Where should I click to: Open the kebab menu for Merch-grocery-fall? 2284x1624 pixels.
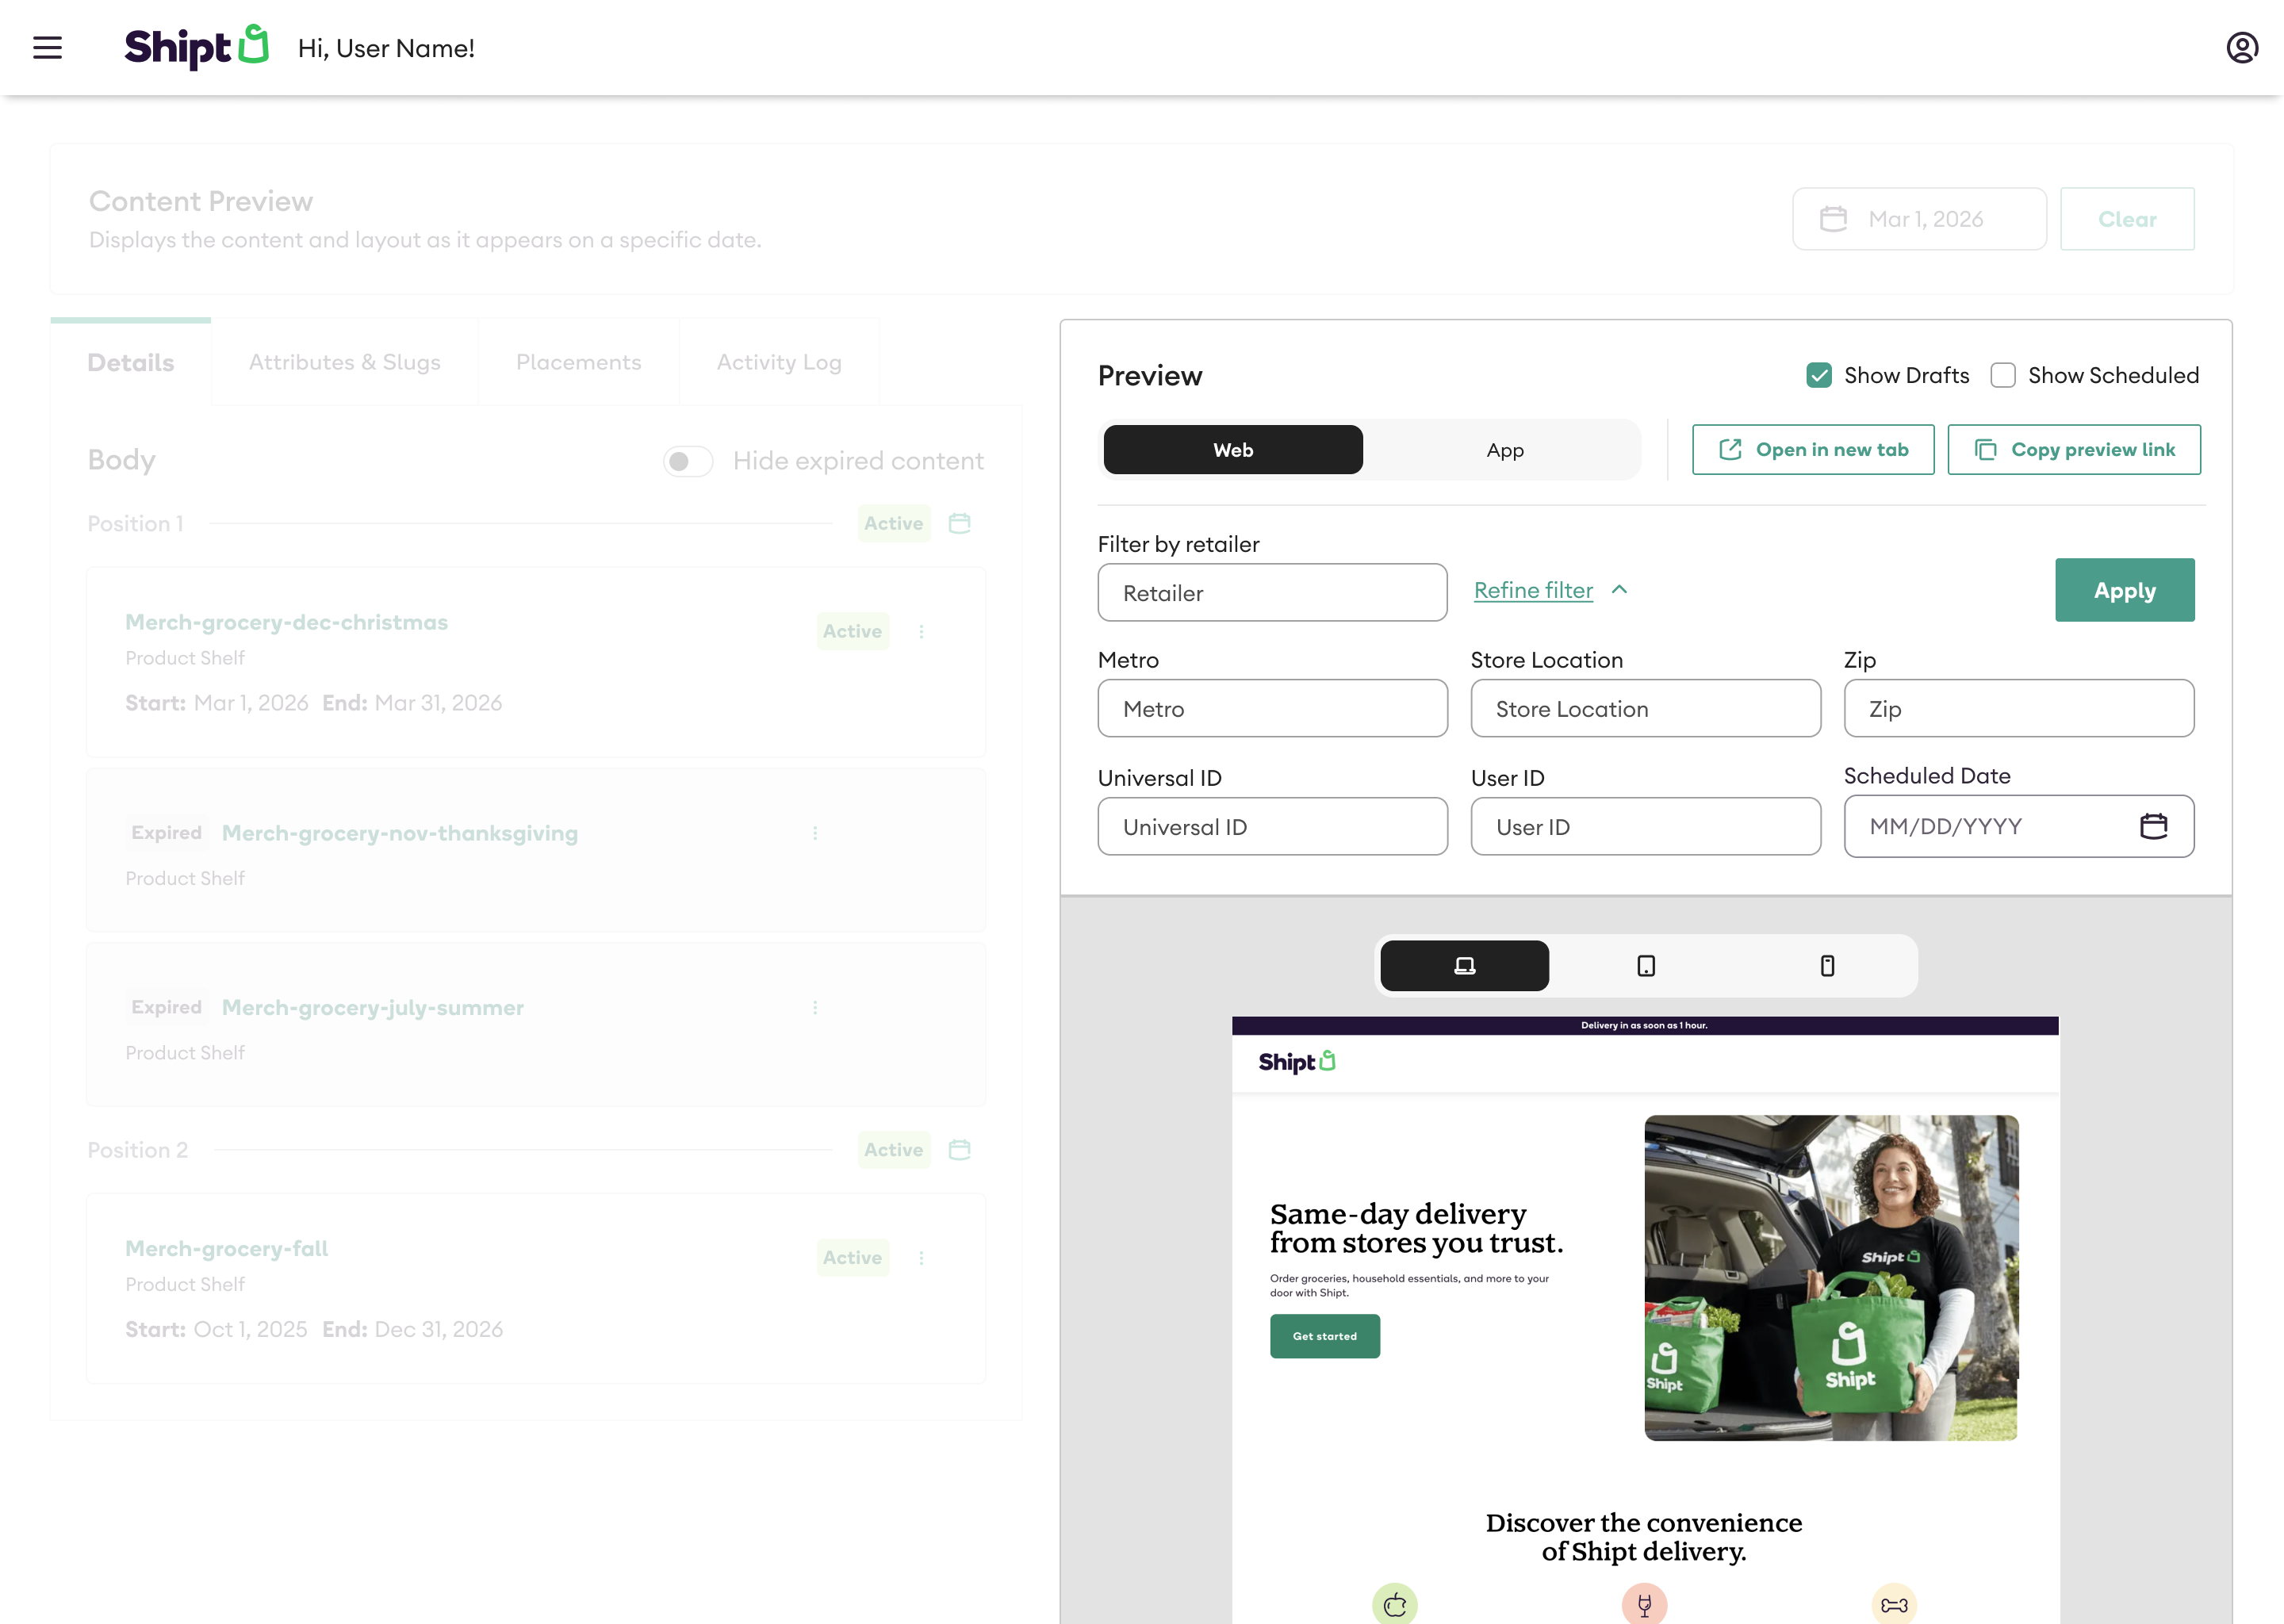point(921,1257)
